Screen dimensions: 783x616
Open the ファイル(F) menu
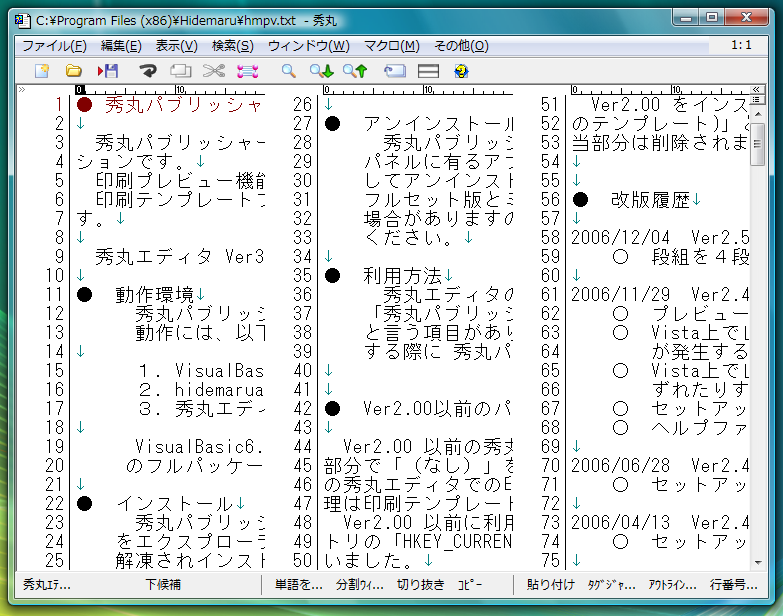click(x=54, y=46)
